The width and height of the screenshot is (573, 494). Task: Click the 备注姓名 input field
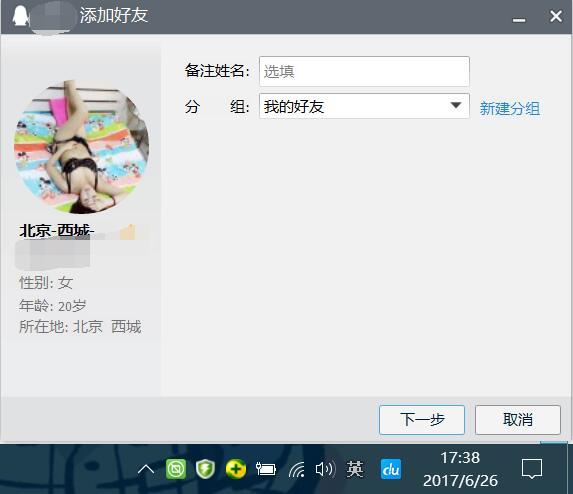click(364, 71)
